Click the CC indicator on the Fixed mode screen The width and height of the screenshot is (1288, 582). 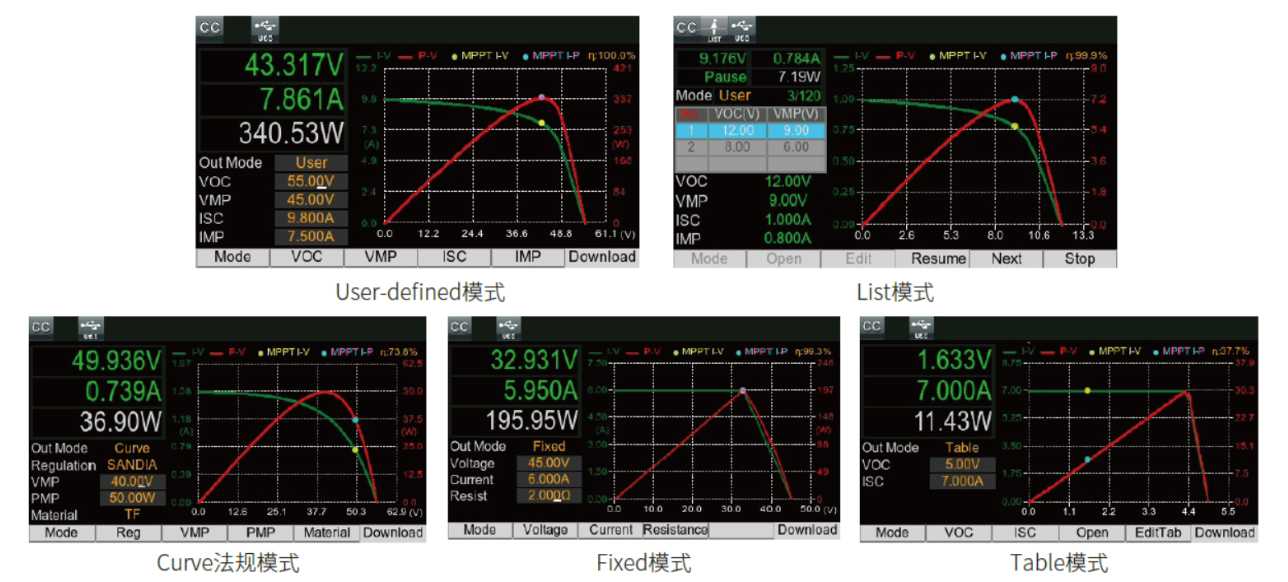pyautogui.click(x=460, y=327)
